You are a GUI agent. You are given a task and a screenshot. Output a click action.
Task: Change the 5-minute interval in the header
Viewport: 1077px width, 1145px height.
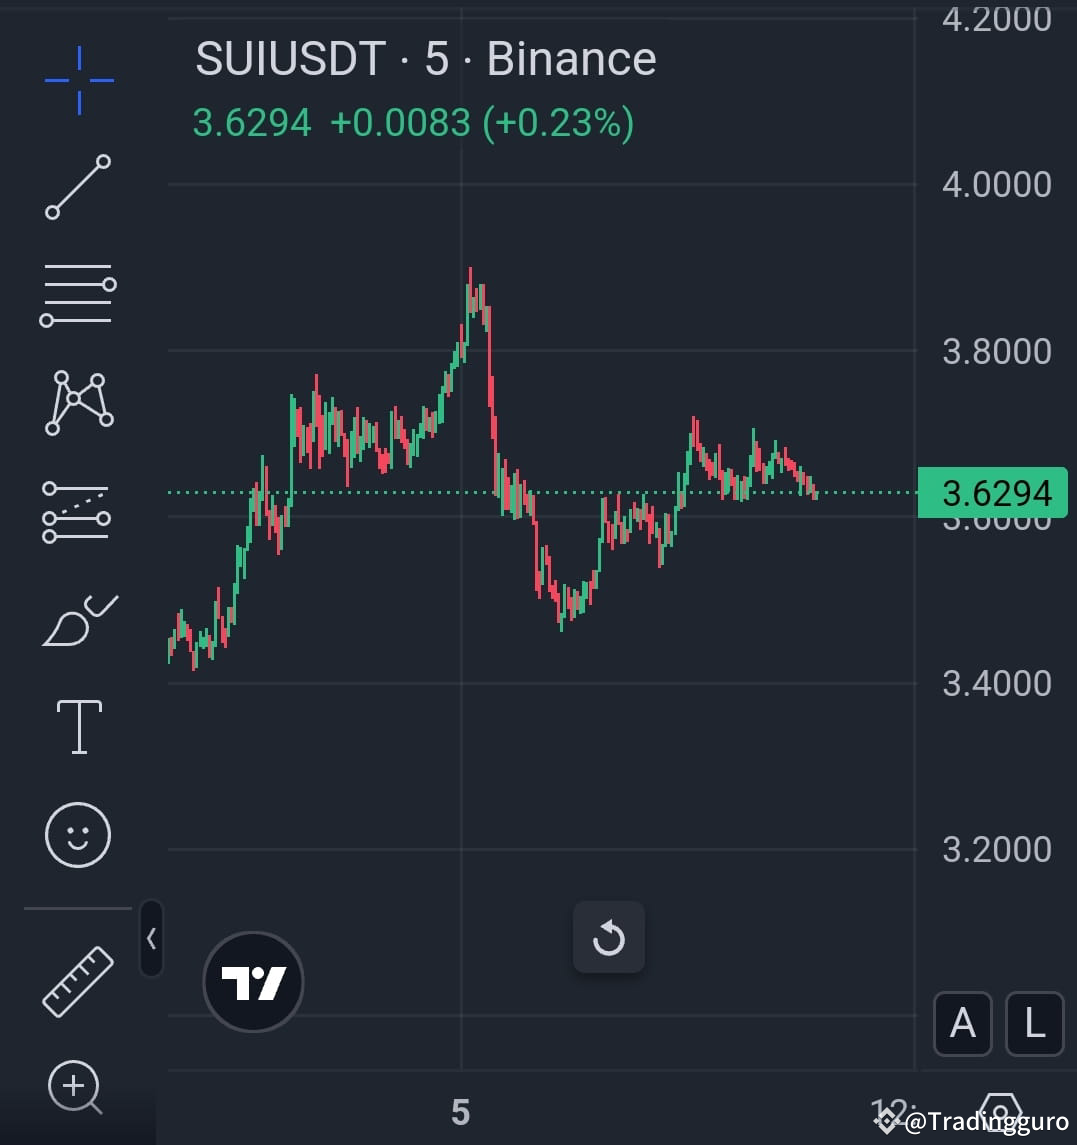tap(440, 59)
